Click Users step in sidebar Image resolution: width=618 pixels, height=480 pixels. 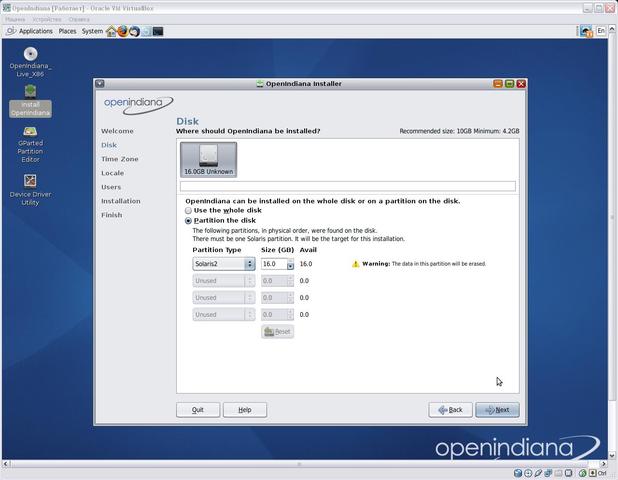[x=111, y=187]
